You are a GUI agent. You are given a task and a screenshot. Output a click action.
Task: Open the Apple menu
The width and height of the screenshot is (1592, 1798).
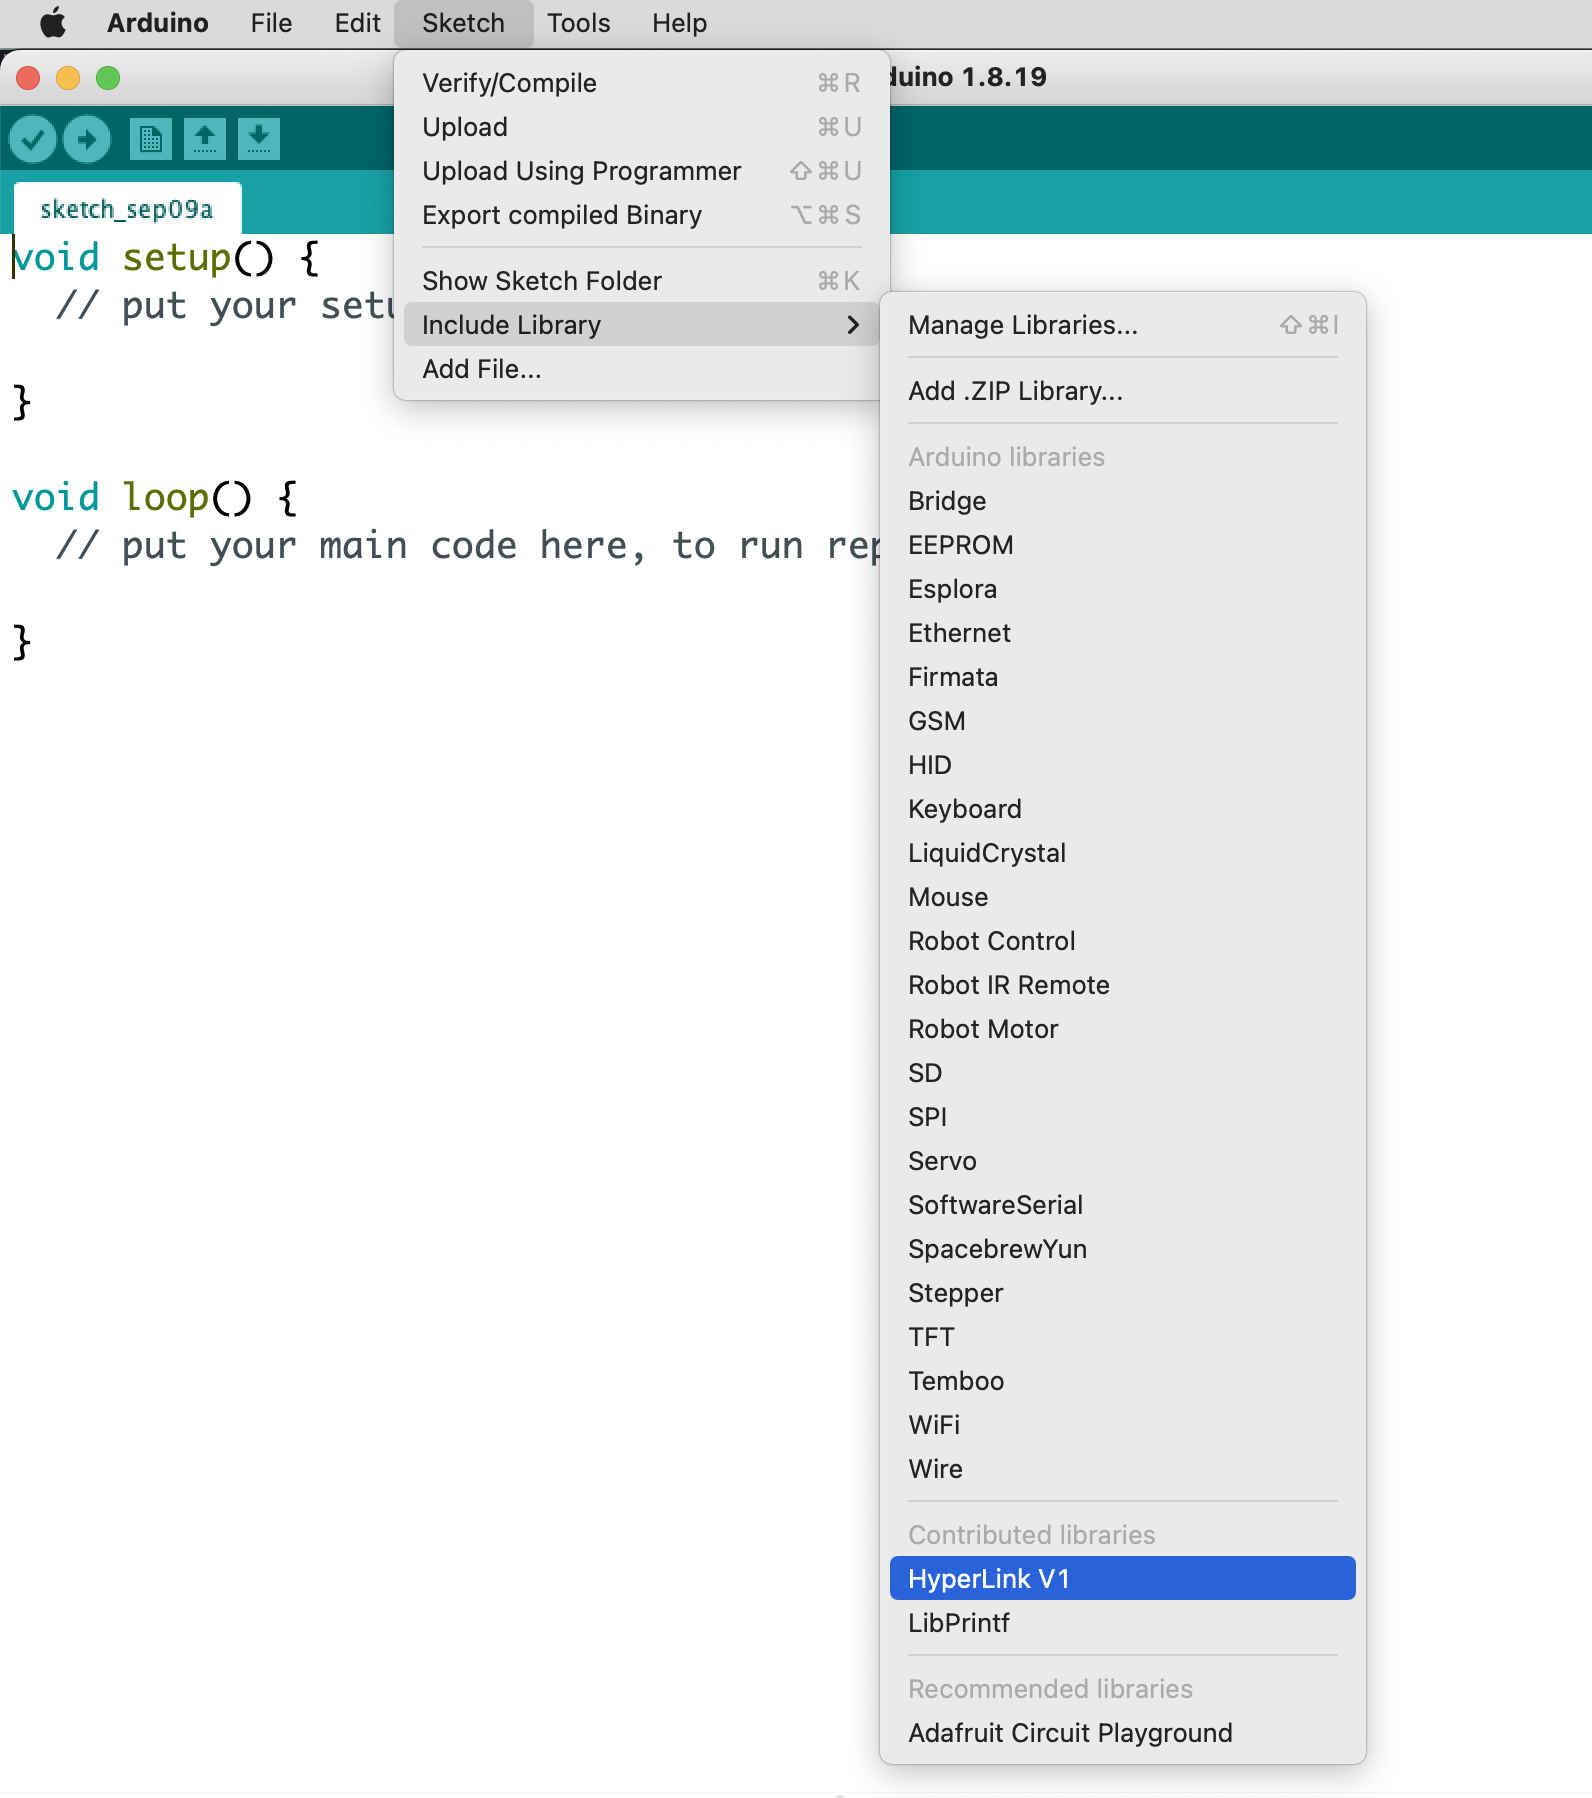(53, 23)
